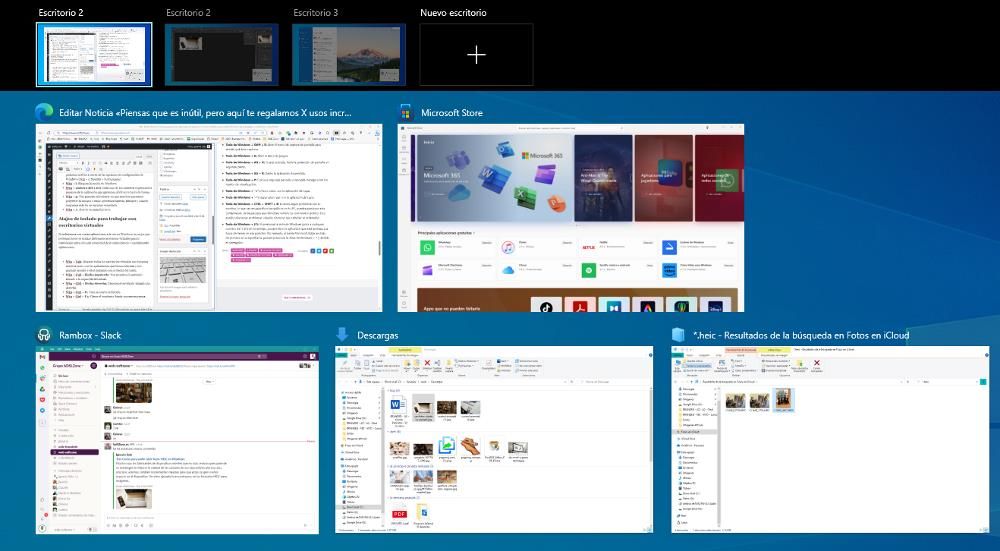The image size is (1000, 551).
Task: Open the Escritorio 3 desktop with mountain wallpaper
Action: pos(349,55)
